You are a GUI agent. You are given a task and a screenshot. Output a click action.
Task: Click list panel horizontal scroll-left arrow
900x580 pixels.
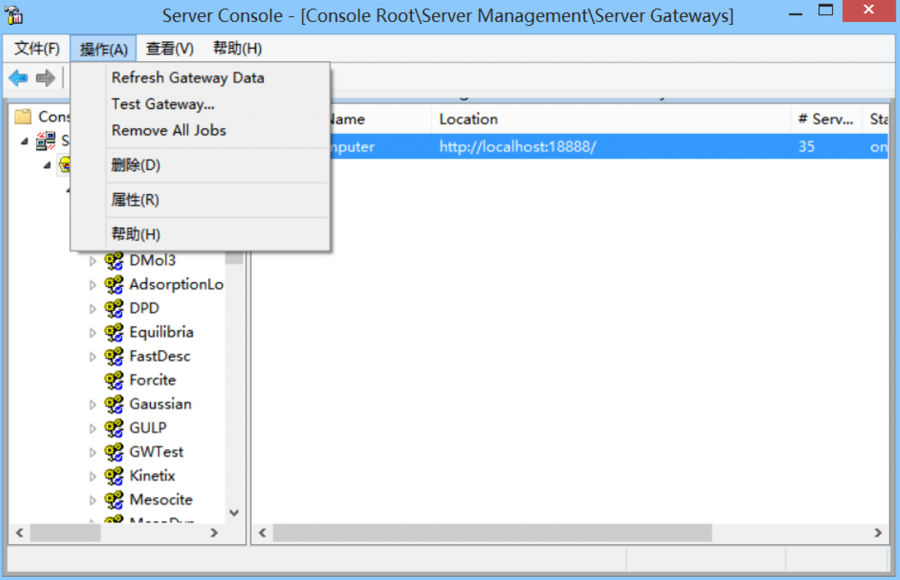click(x=262, y=533)
